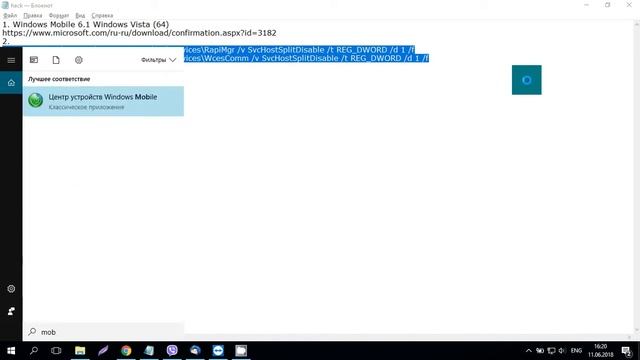The image size is (640, 360).
Task: Open Google Chrome from taskbar
Action: click(x=126, y=351)
